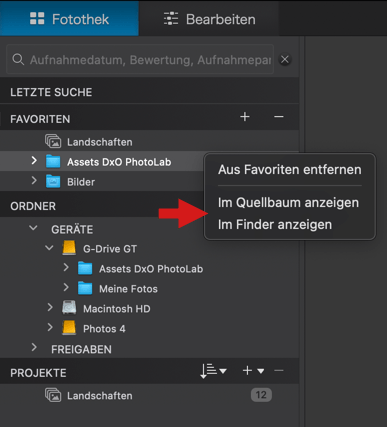Click the Landschaften project icon in Favoriten
The height and width of the screenshot is (427, 387).
(53, 142)
